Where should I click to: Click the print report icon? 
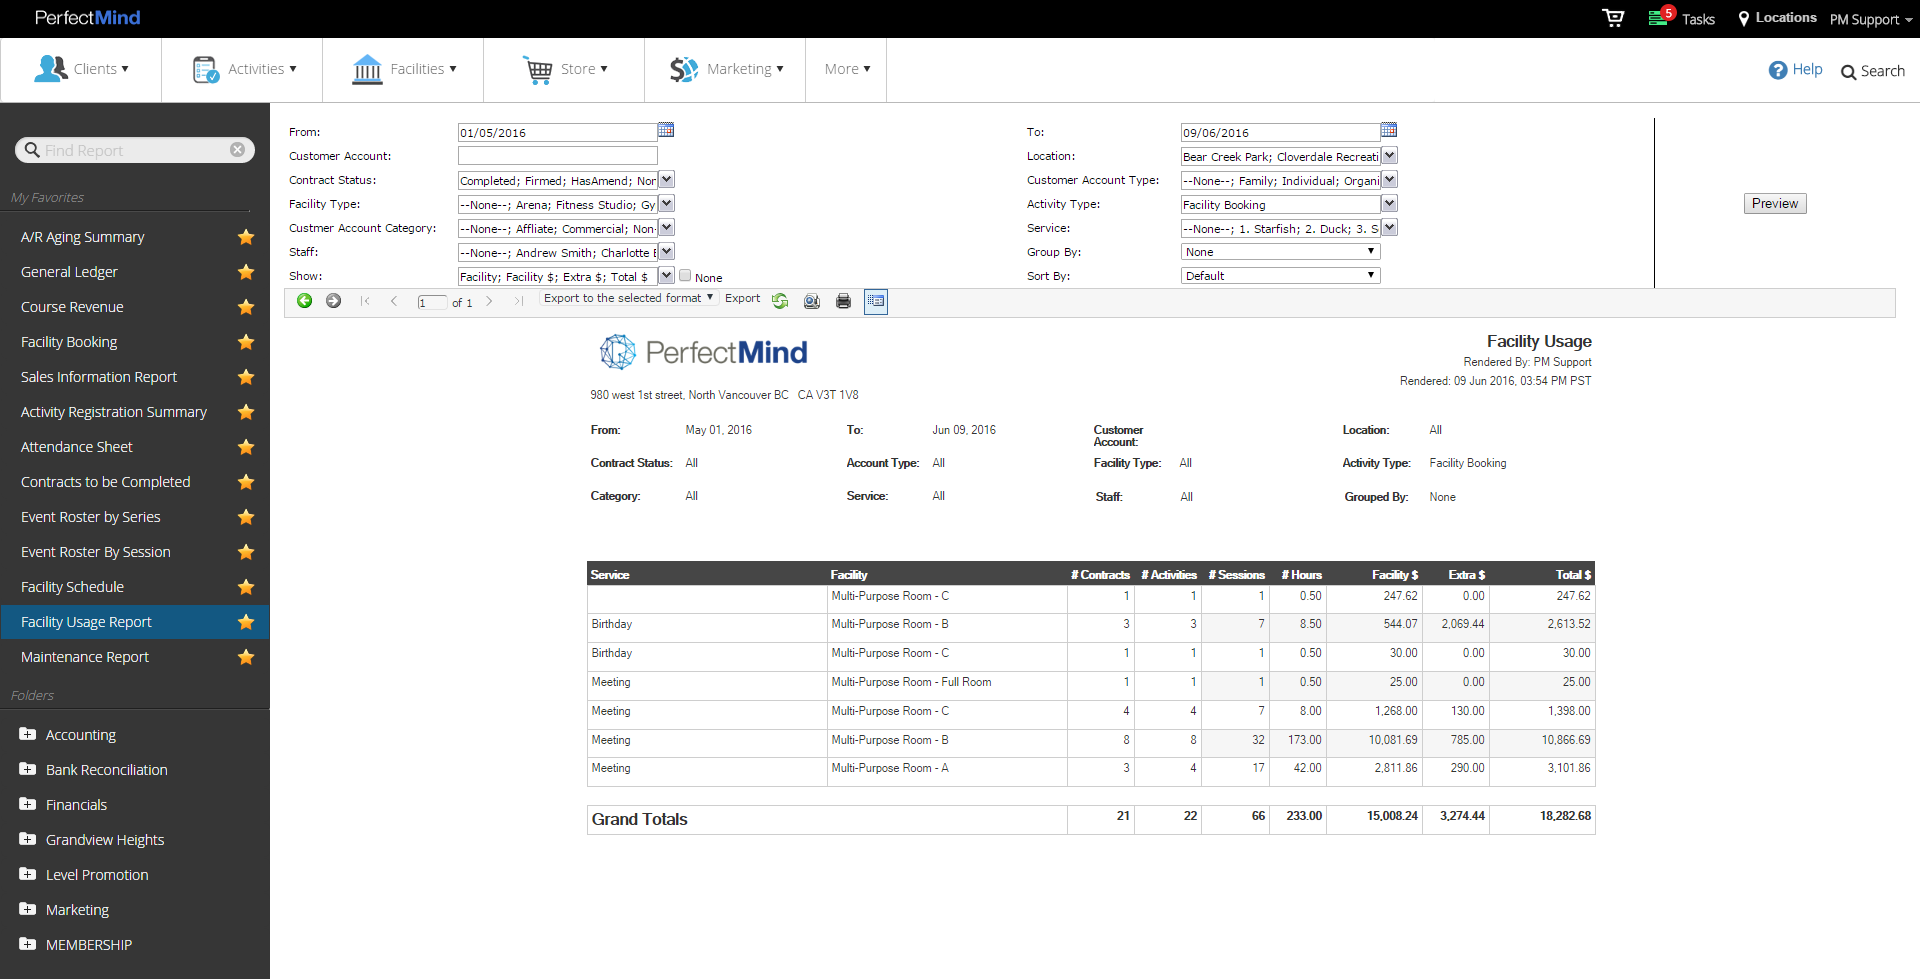[844, 301]
